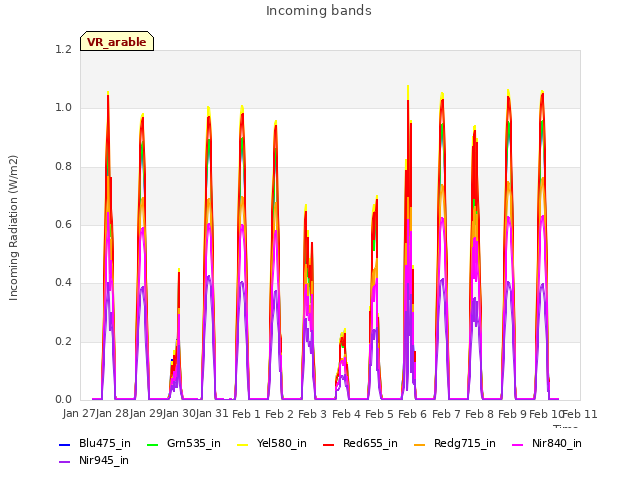Click the Jan 27 x-axis date label
The width and height of the screenshot is (640, 480).
(79, 414)
